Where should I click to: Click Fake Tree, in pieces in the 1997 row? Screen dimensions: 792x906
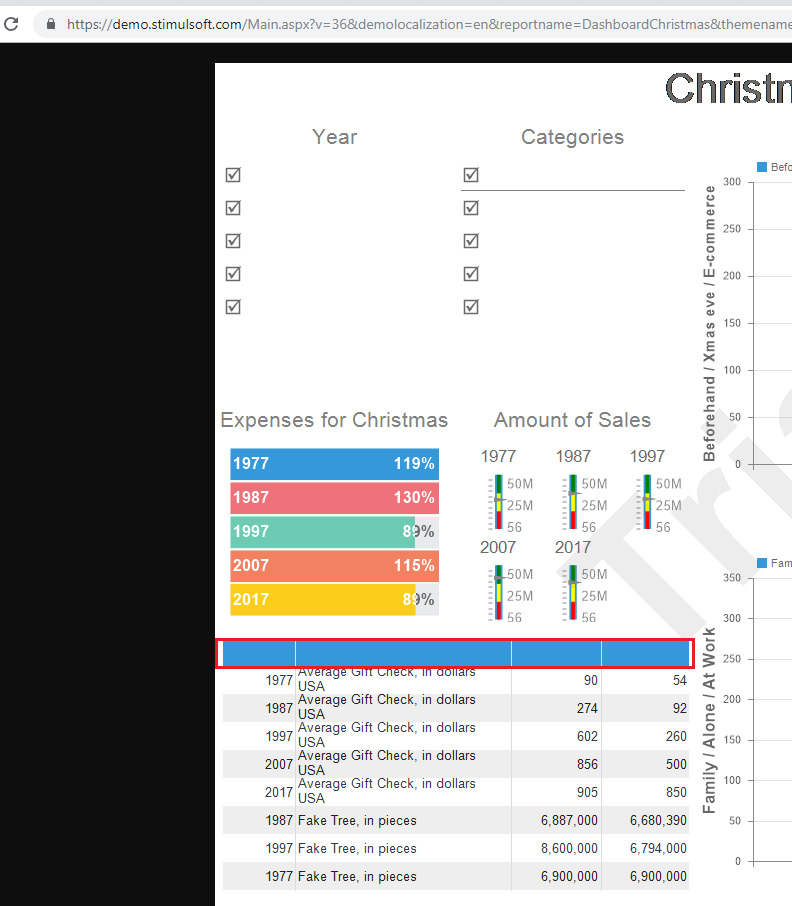tap(357, 848)
